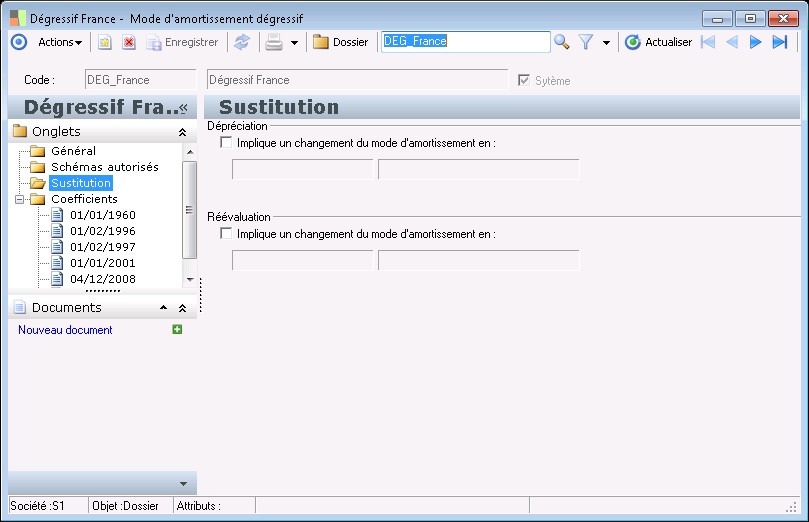Minimize the Dégressif France window
This screenshot has height=522, width=809.
[717, 19]
